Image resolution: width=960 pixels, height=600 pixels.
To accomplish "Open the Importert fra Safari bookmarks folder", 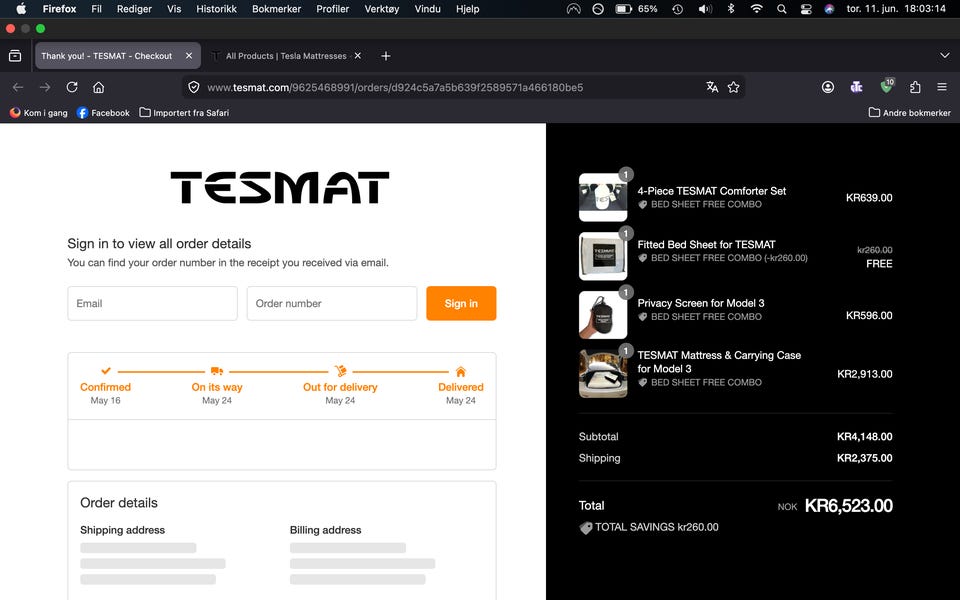I will [184, 113].
